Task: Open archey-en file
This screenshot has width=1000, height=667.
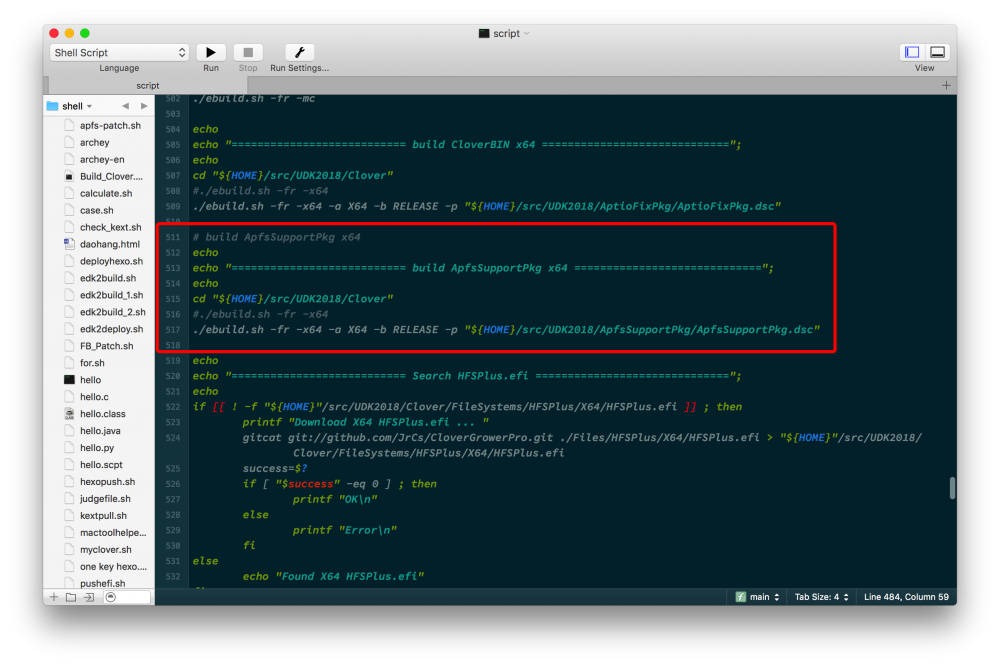Action: pyautogui.click(x=102, y=159)
